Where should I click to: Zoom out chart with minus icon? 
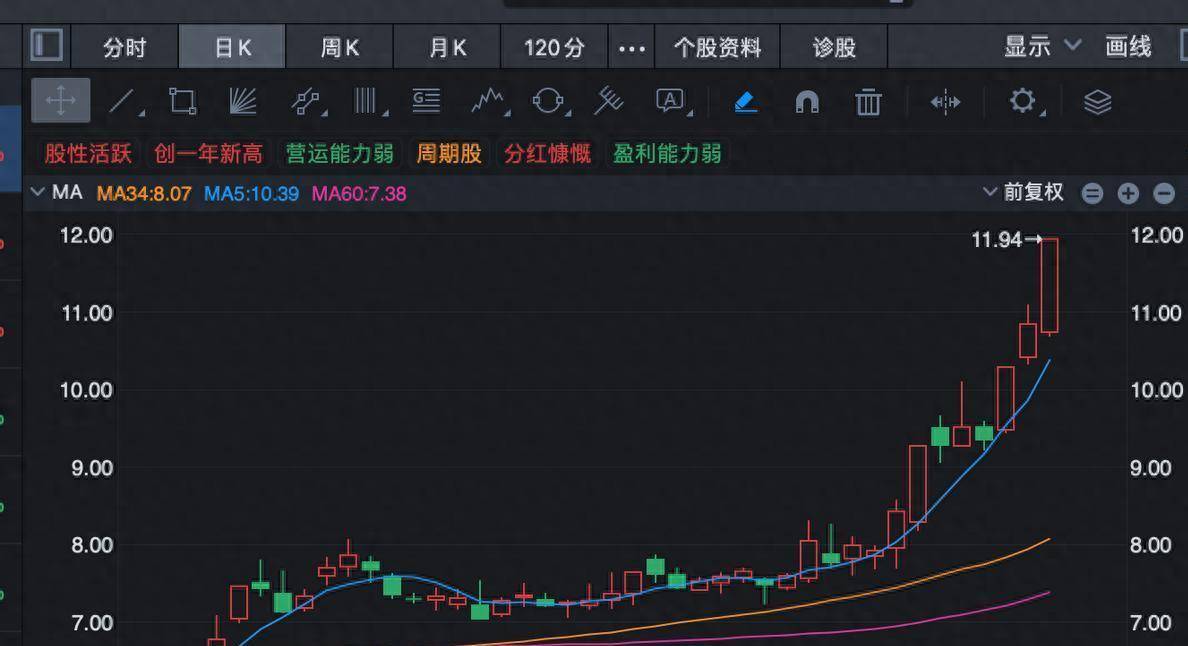1164,194
